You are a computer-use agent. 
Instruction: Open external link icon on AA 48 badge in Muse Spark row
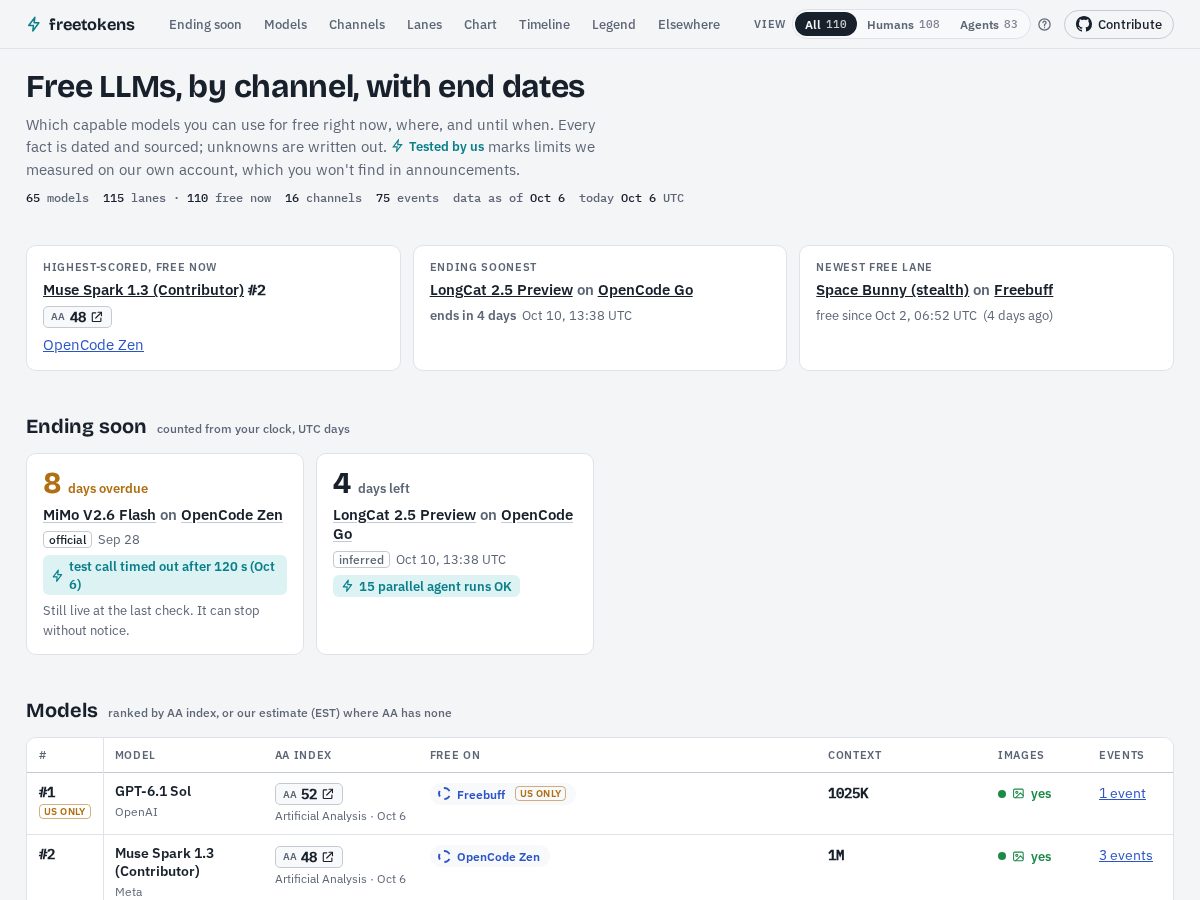point(328,857)
